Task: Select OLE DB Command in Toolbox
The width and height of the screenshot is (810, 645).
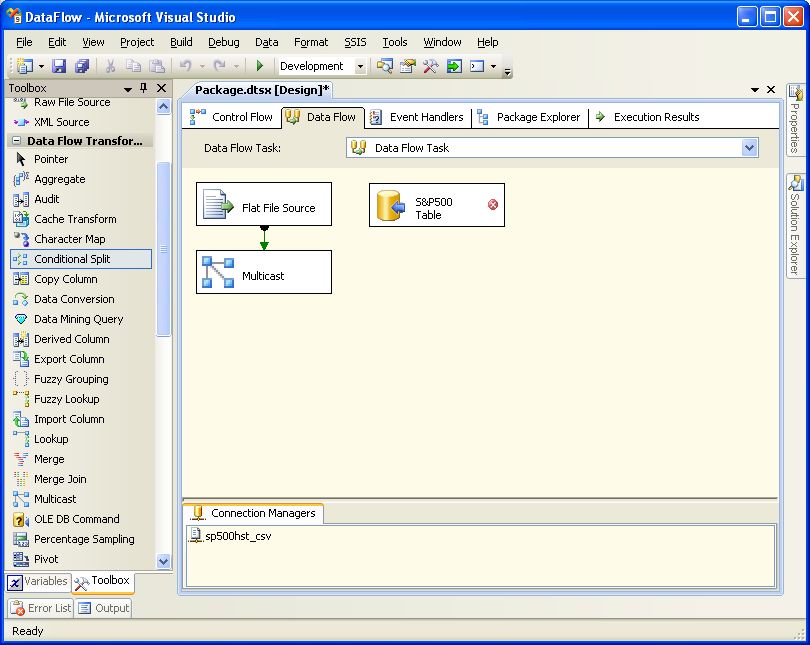Action: tap(81, 519)
